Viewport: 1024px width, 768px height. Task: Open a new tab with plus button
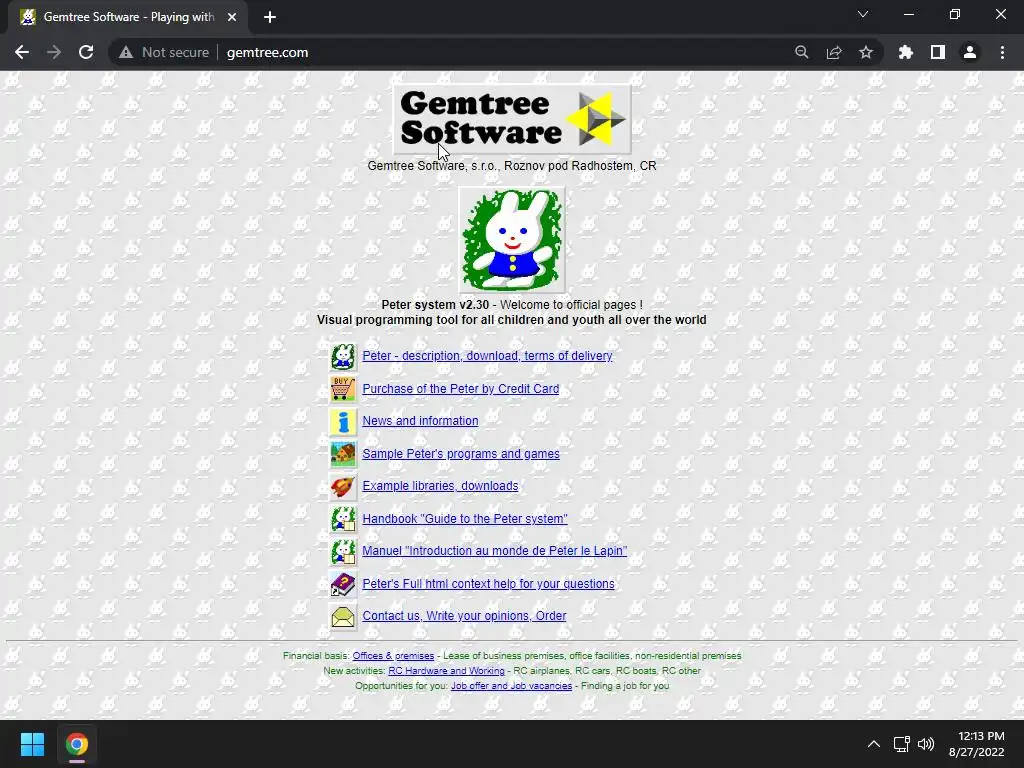(270, 17)
